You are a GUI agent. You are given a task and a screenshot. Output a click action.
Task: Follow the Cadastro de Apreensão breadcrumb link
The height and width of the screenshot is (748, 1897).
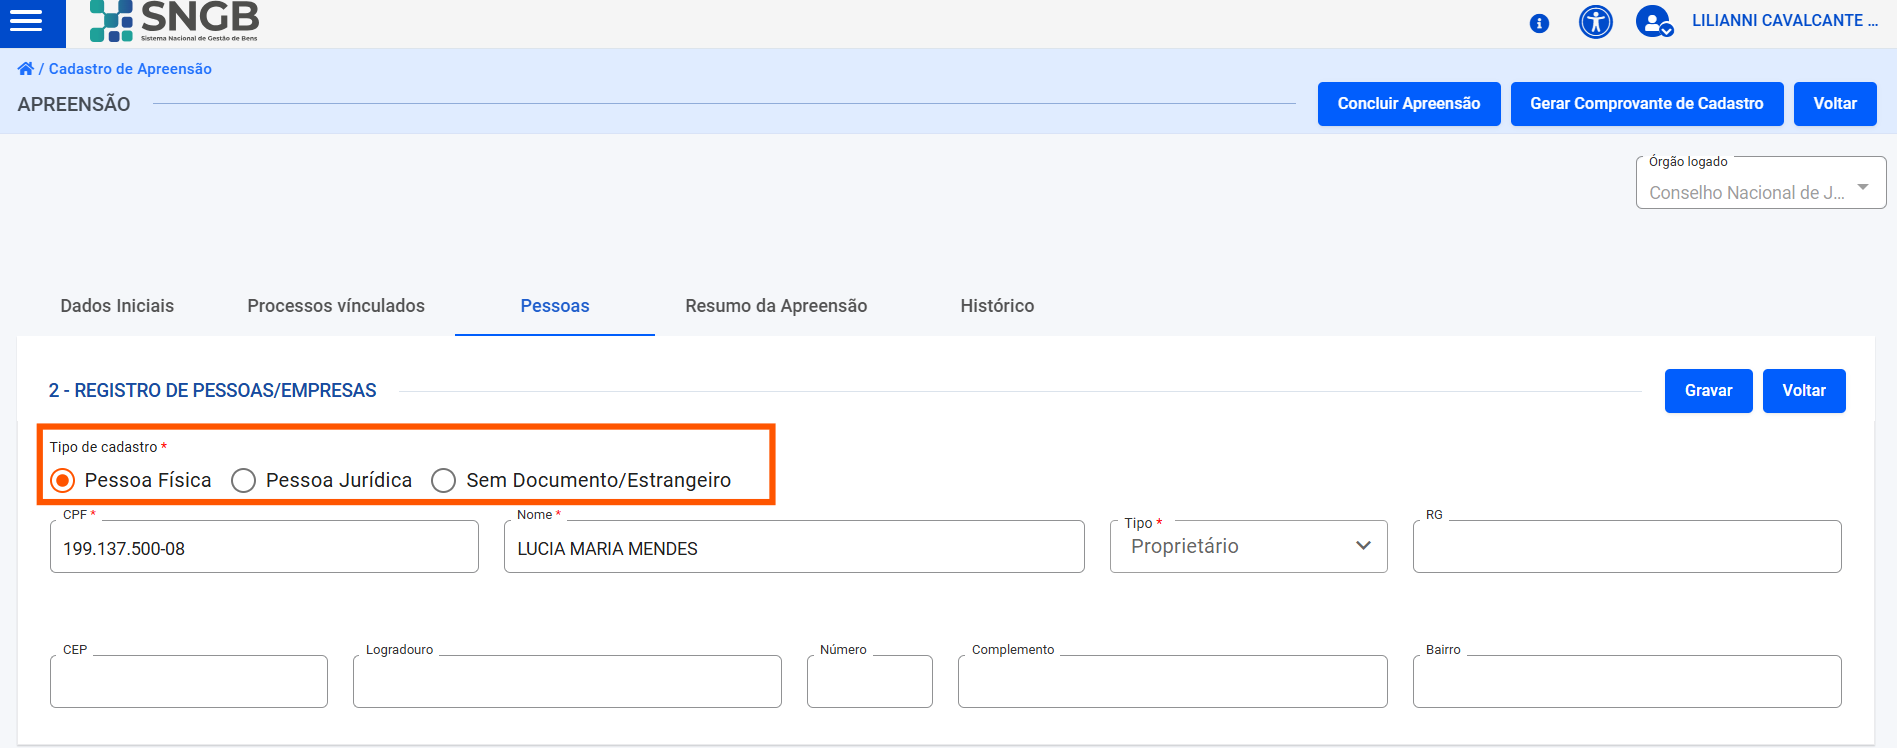[130, 69]
